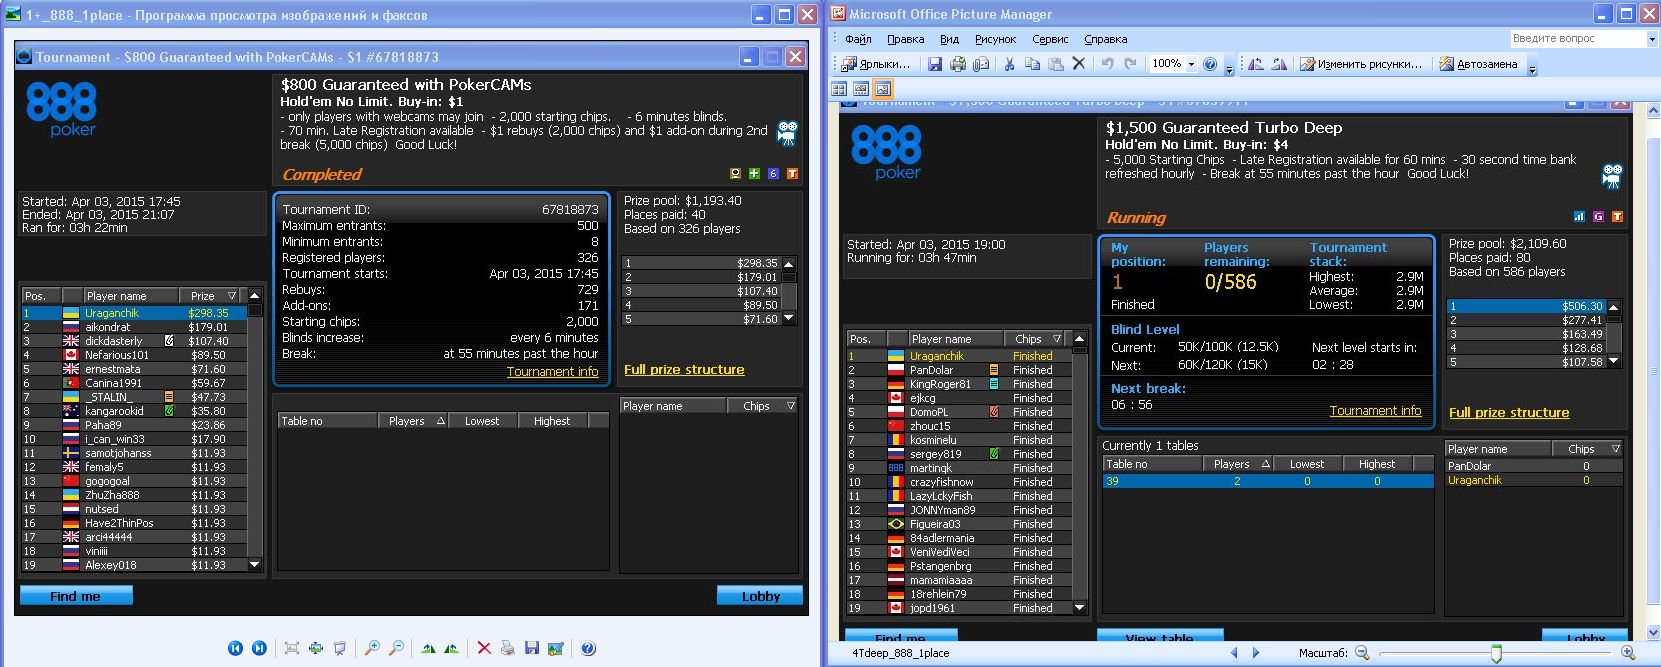Switch to filmstrip view in Picture Manager
Viewport: 1661px width, 667px height.
(861, 89)
